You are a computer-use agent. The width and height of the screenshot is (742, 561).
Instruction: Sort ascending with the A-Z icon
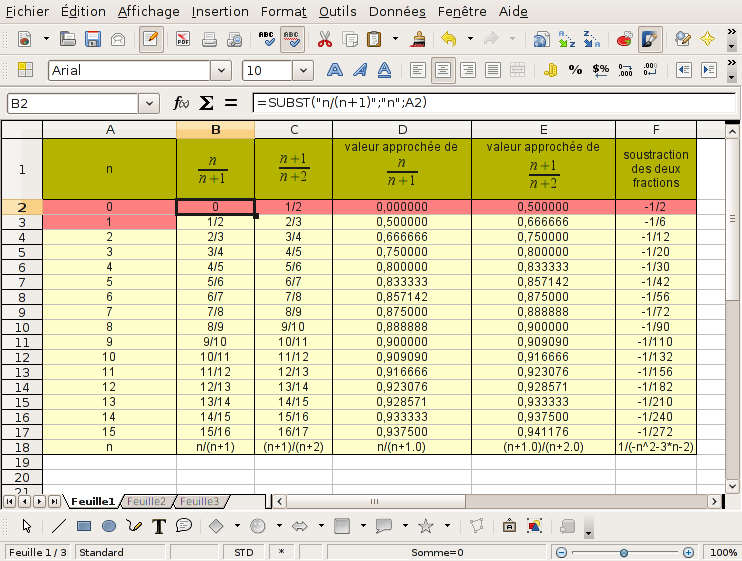click(567, 40)
